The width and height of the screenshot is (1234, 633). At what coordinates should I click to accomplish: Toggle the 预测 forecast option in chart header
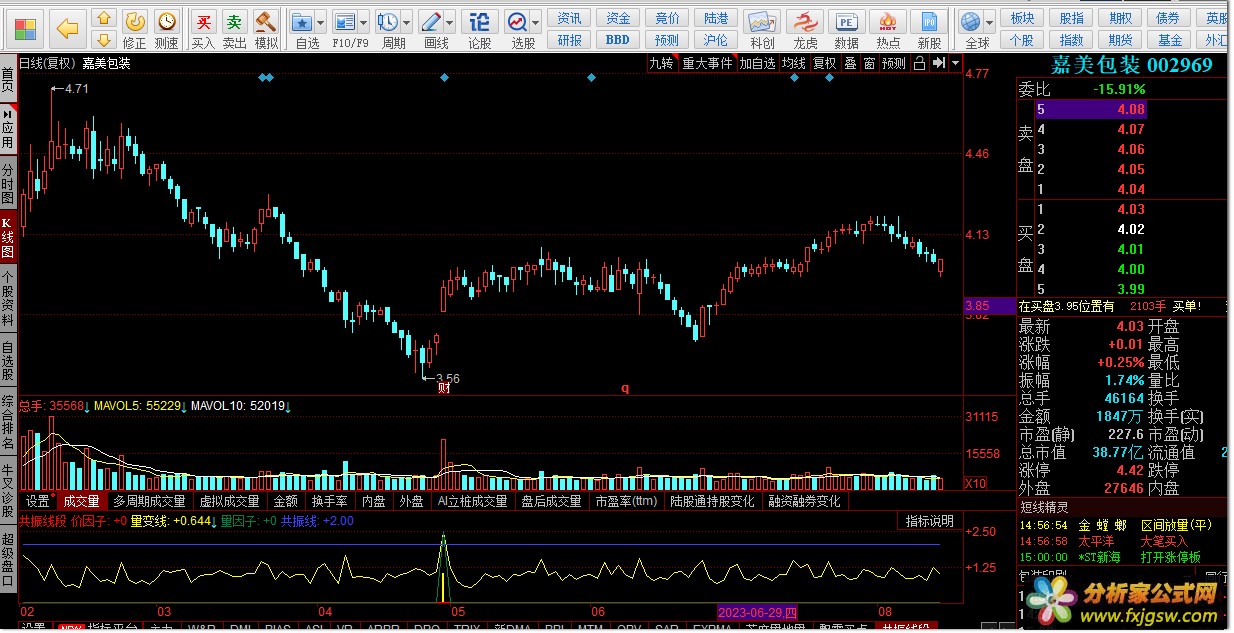894,62
